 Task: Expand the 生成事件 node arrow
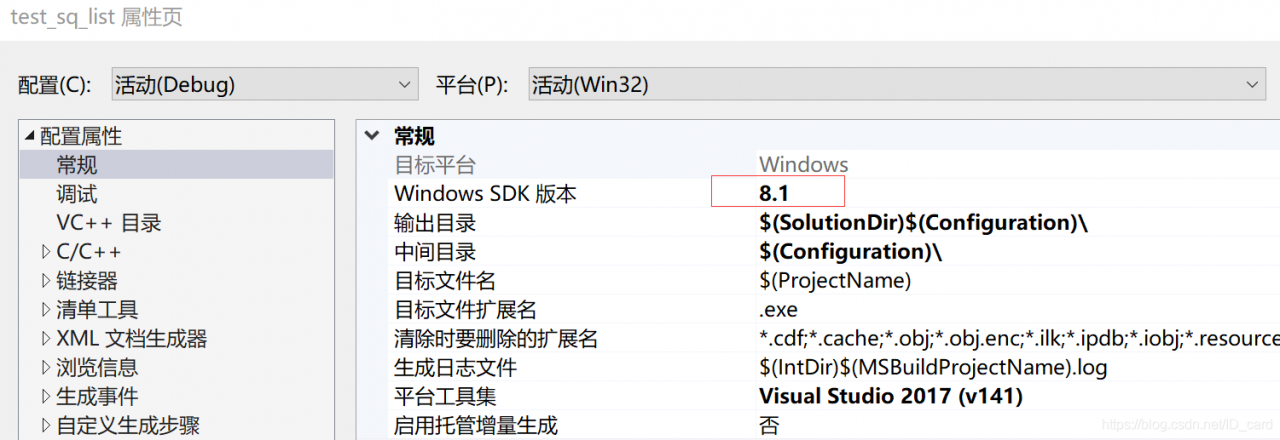pyautogui.click(x=45, y=397)
